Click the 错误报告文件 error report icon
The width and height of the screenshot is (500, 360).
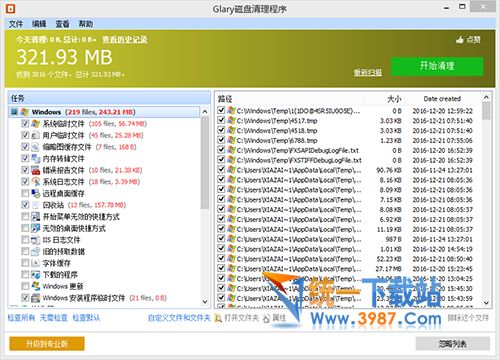tap(36, 170)
